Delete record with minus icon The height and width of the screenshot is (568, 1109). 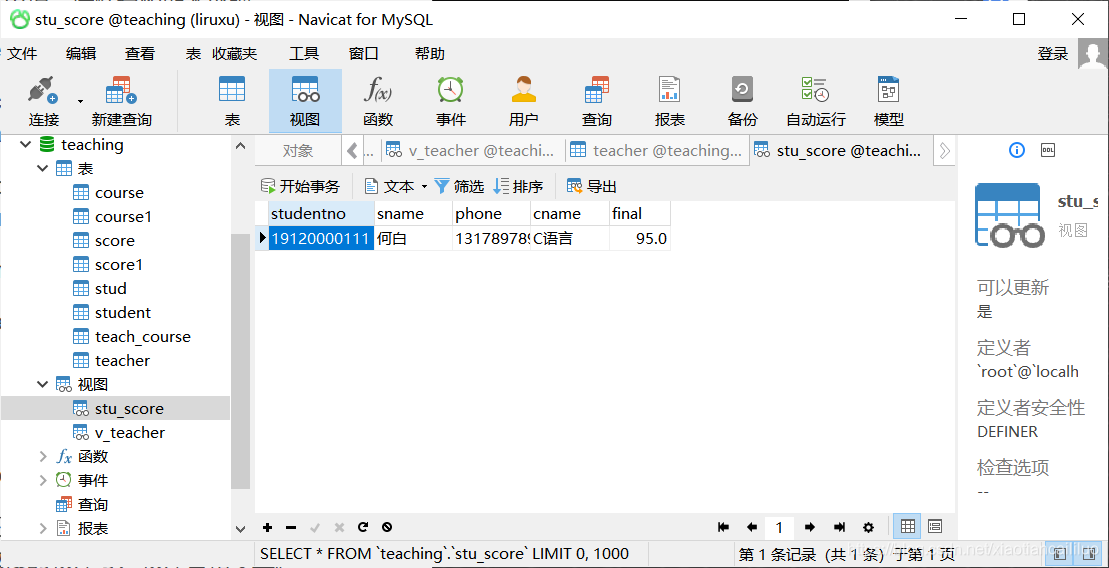pyautogui.click(x=291, y=527)
